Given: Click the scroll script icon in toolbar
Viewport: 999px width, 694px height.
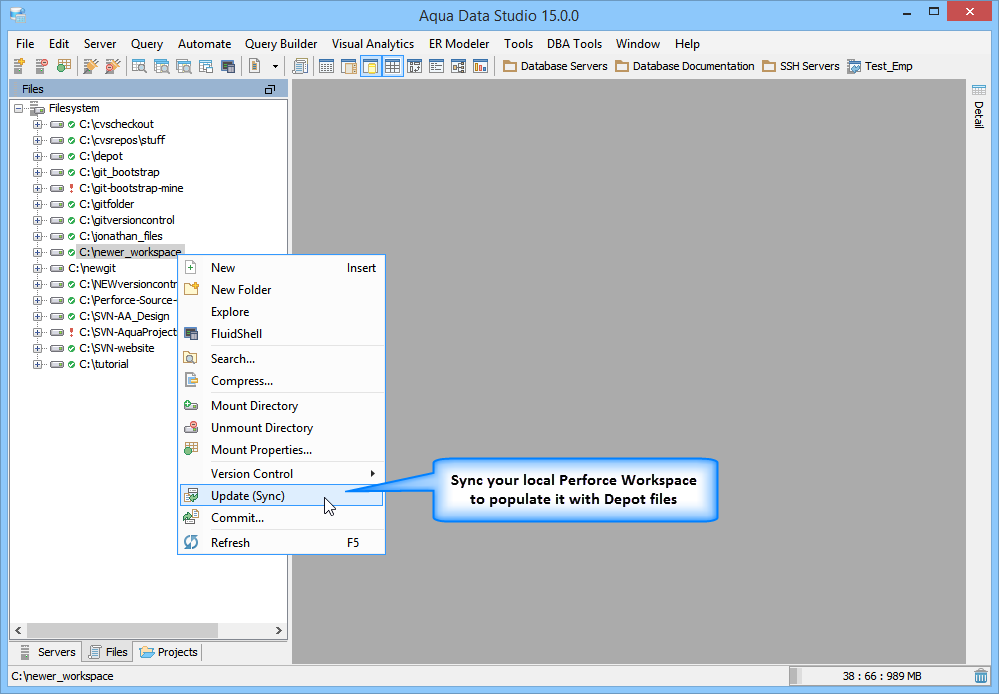Looking at the screenshot, I should click(300, 66).
